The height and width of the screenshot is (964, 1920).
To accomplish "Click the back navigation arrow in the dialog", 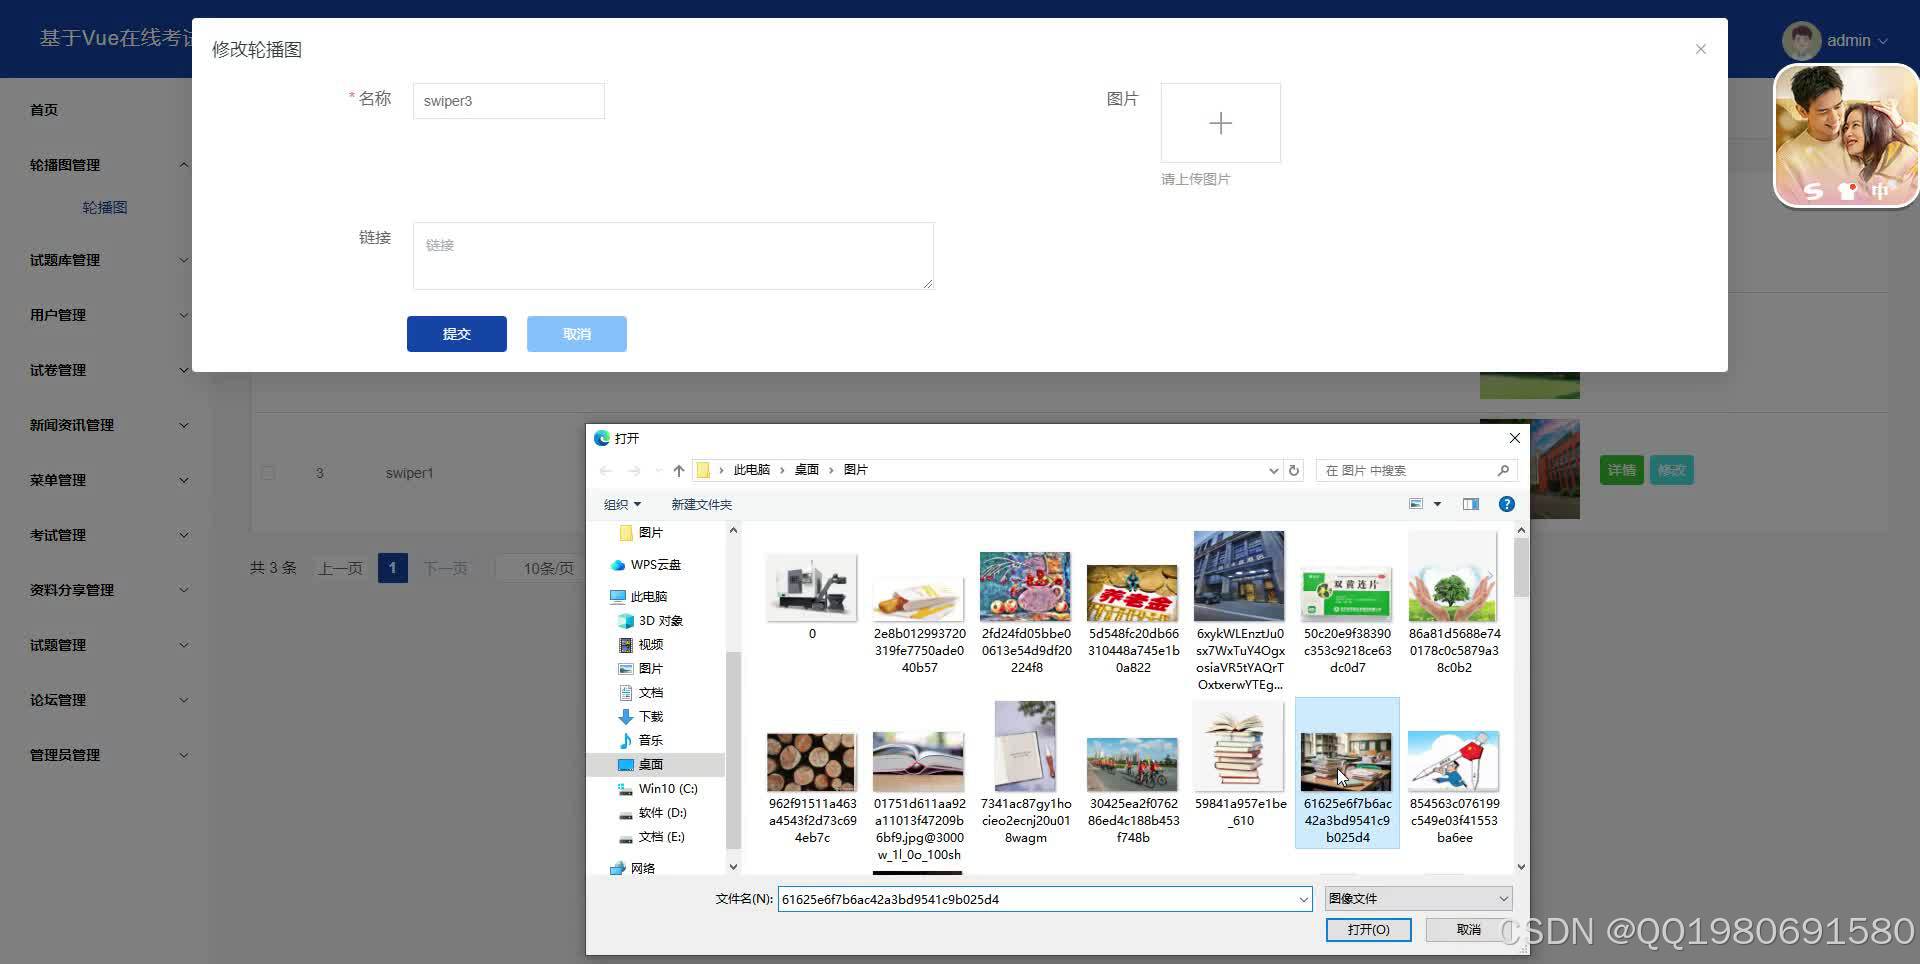I will coord(605,470).
